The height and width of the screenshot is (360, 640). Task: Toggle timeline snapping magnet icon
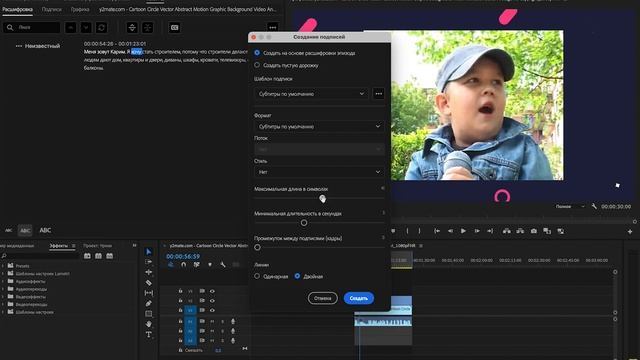184,264
